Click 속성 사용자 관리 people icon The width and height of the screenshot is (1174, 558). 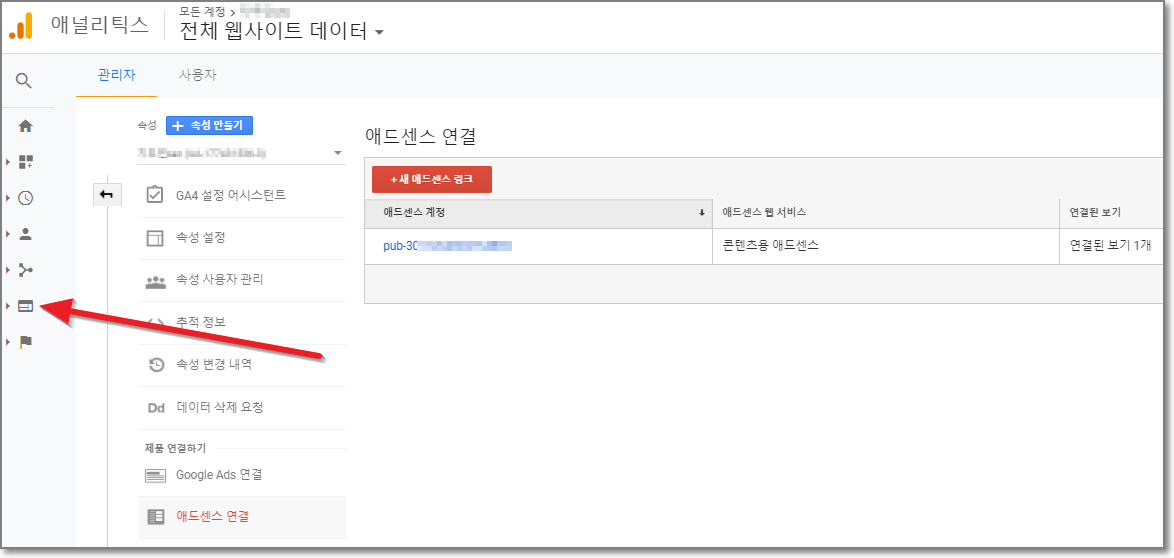(x=155, y=281)
